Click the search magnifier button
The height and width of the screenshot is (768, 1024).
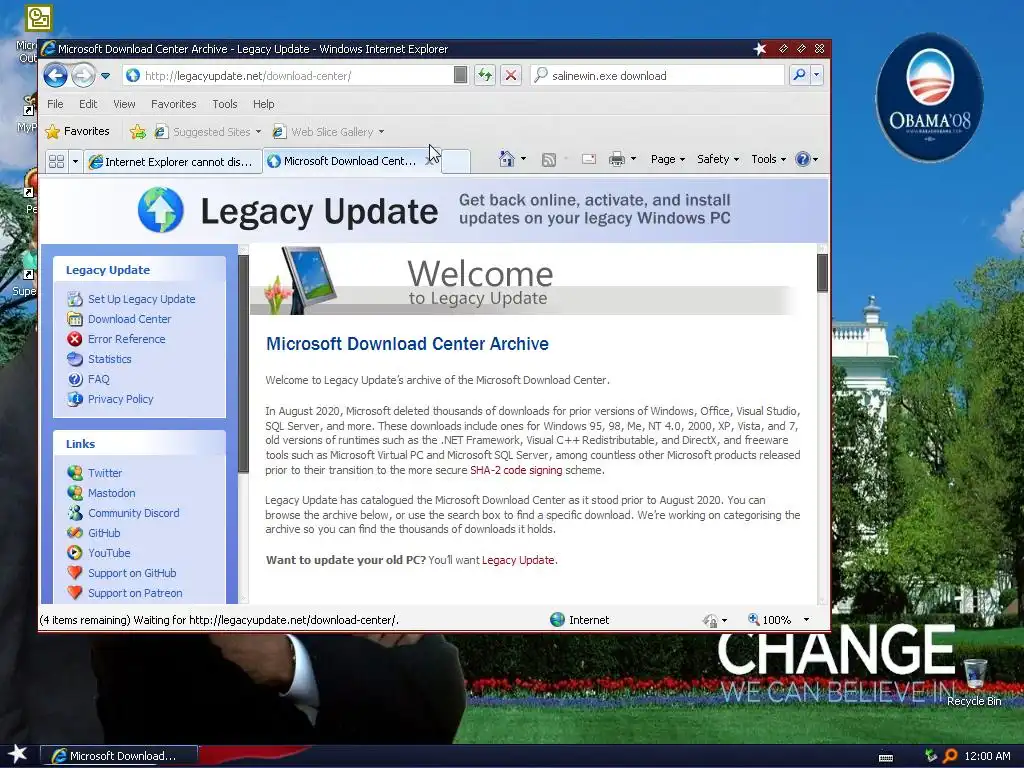(x=799, y=75)
